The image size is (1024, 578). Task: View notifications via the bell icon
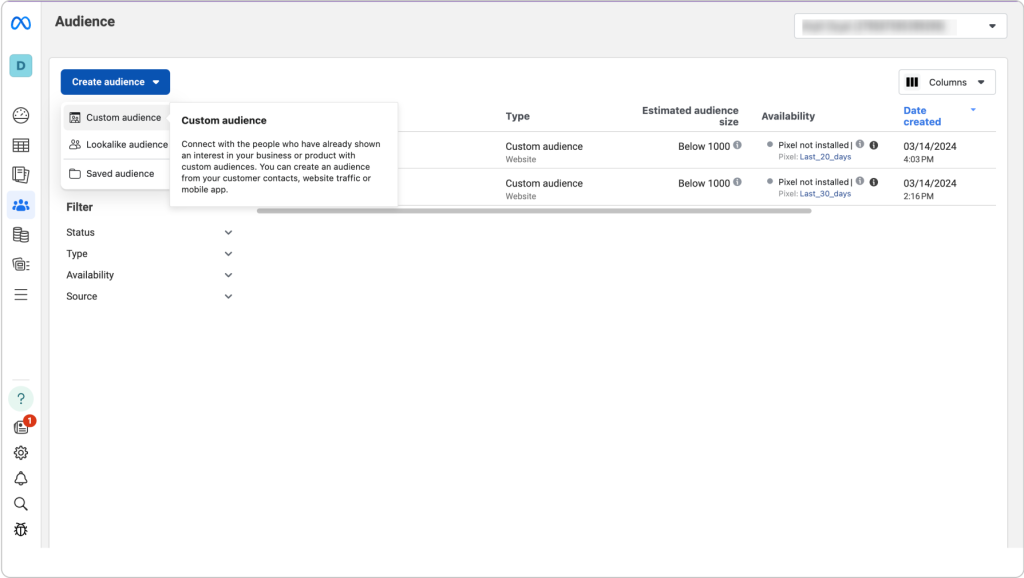coord(21,479)
